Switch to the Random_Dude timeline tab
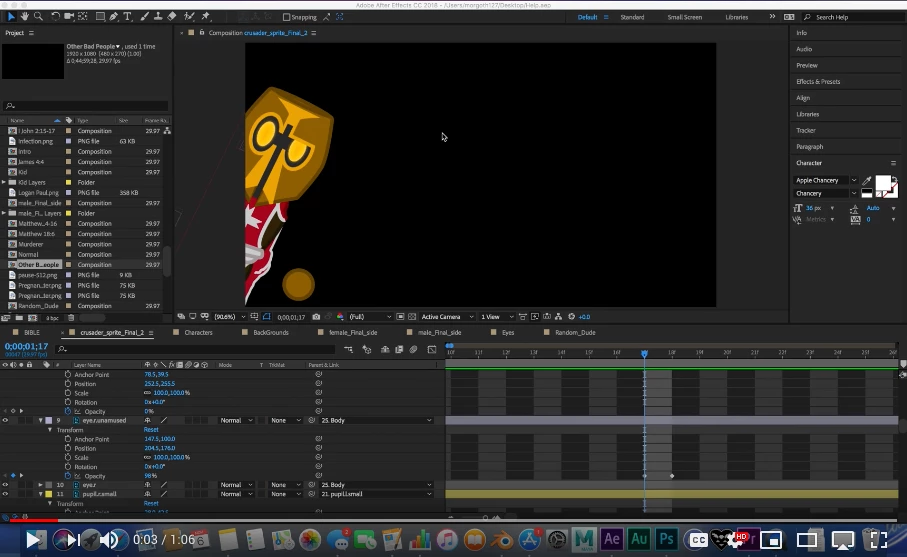This screenshot has width=907, height=557. tap(575, 333)
